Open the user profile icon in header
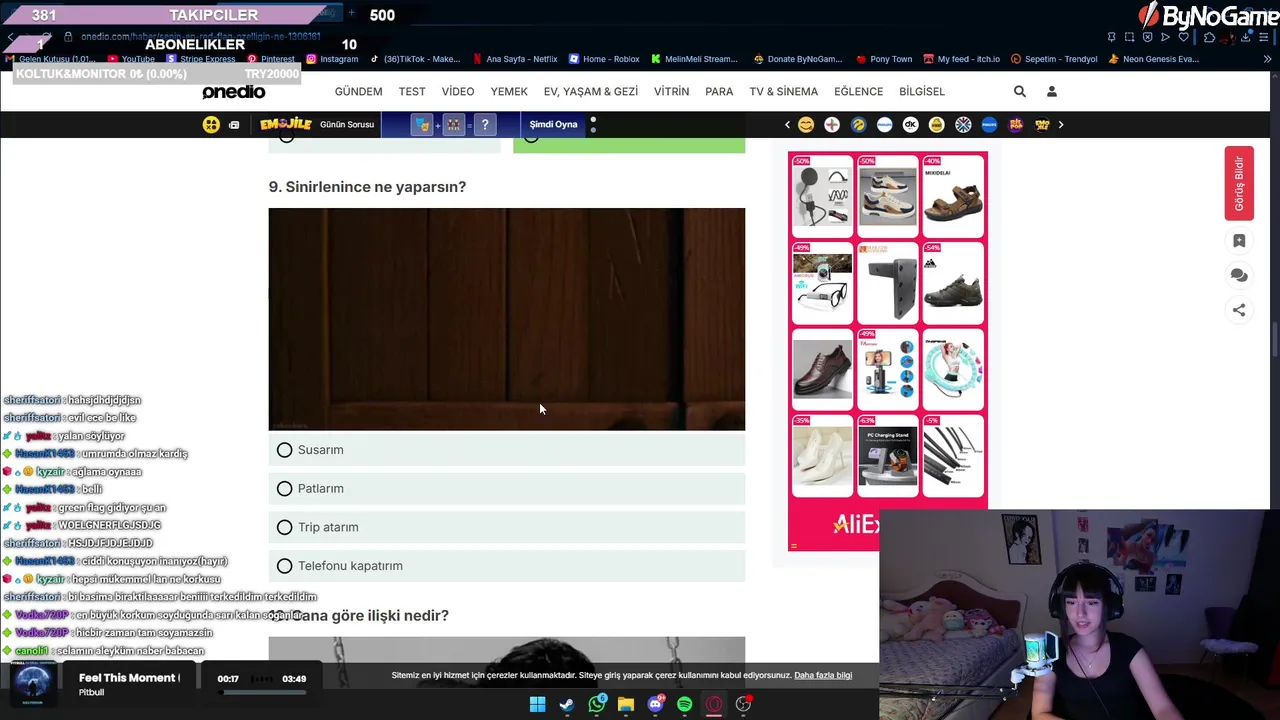Viewport: 1280px width, 720px height. click(x=1051, y=91)
